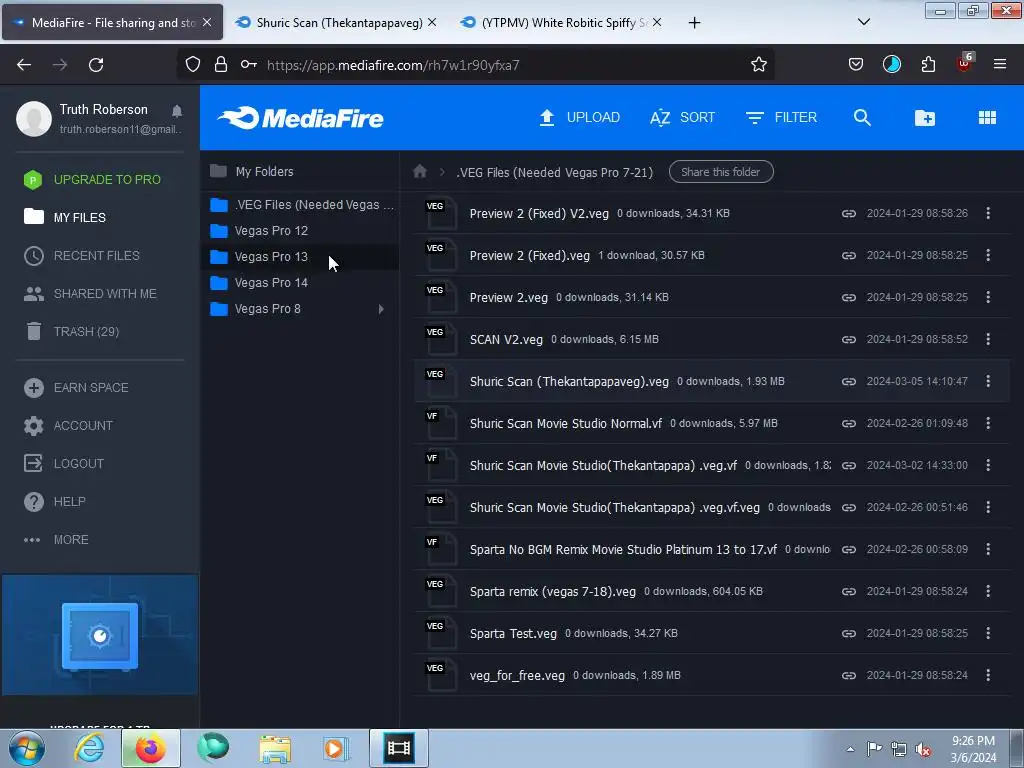This screenshot has width=1024, height=768.
Task: Reload the page
Action: (96, 65)
